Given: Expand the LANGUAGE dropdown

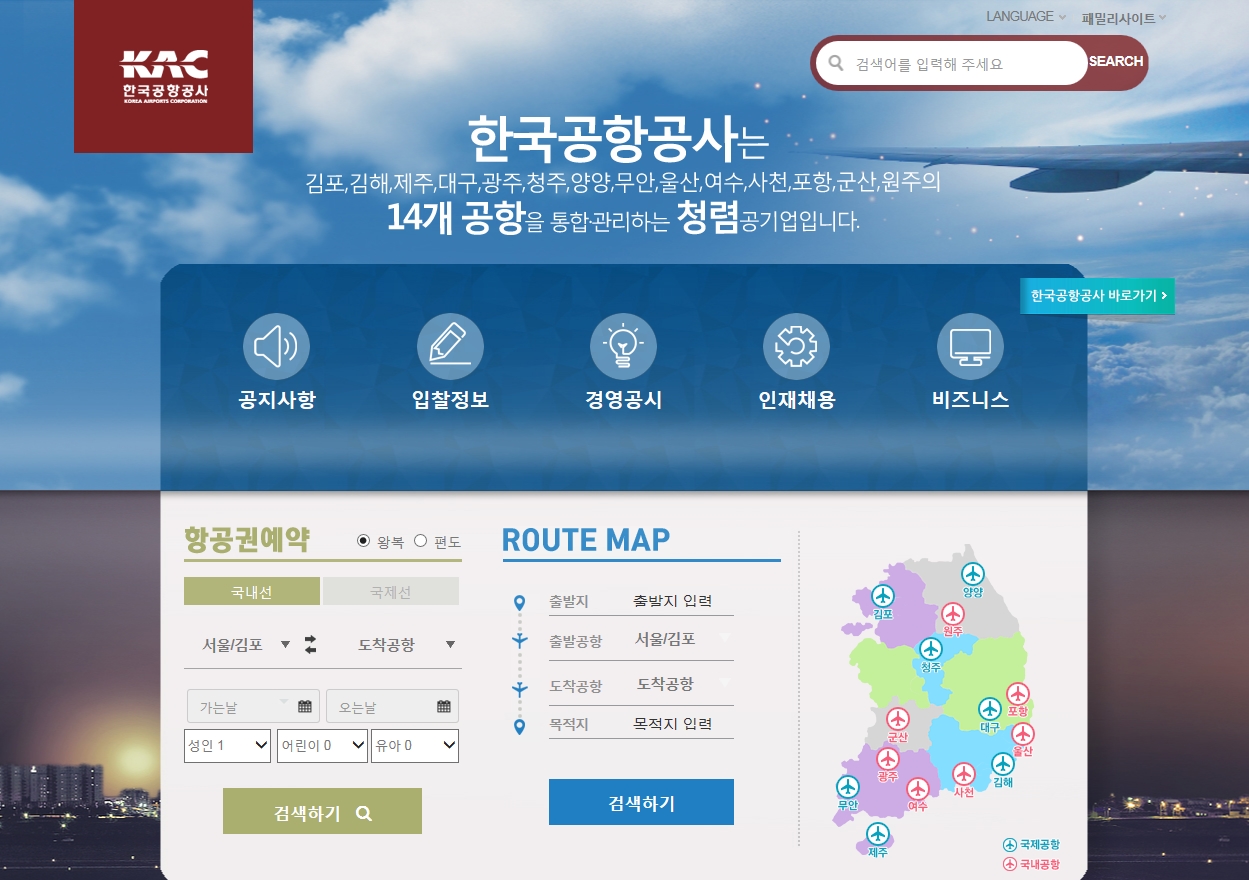Looking at the screenshot, I should pos(1026,17).
